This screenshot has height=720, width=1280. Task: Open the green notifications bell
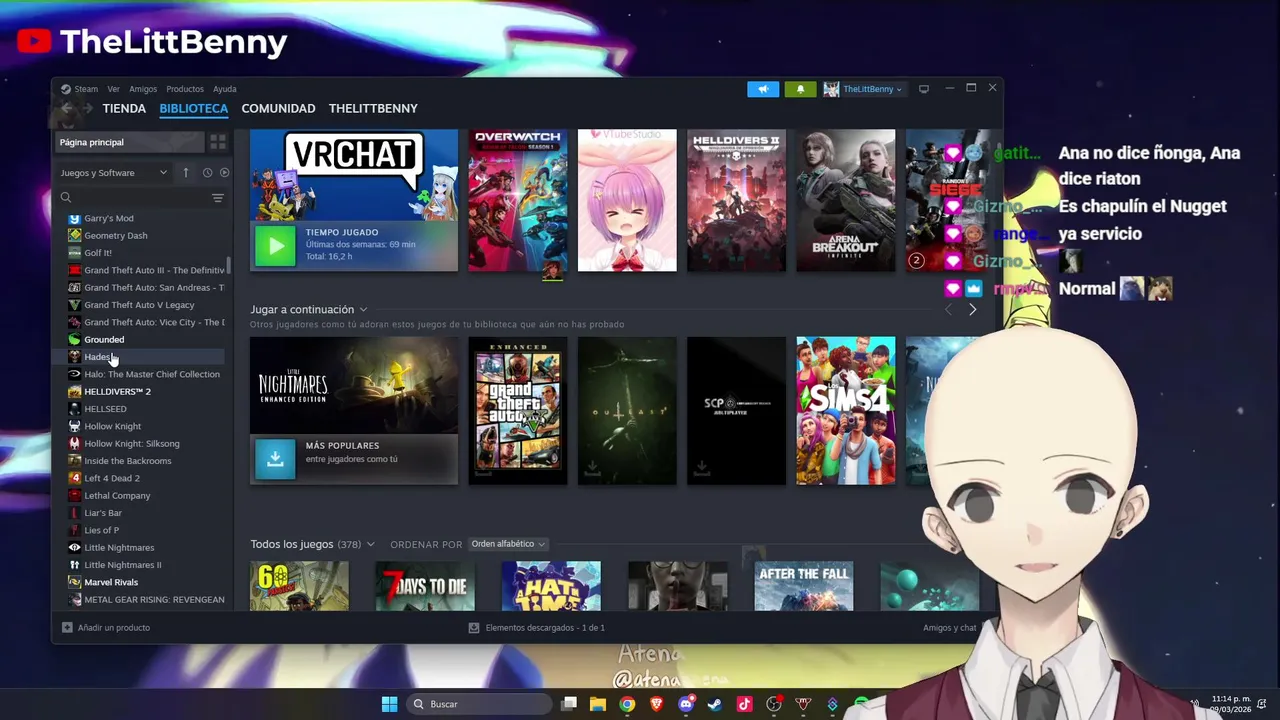pos(800,89)
